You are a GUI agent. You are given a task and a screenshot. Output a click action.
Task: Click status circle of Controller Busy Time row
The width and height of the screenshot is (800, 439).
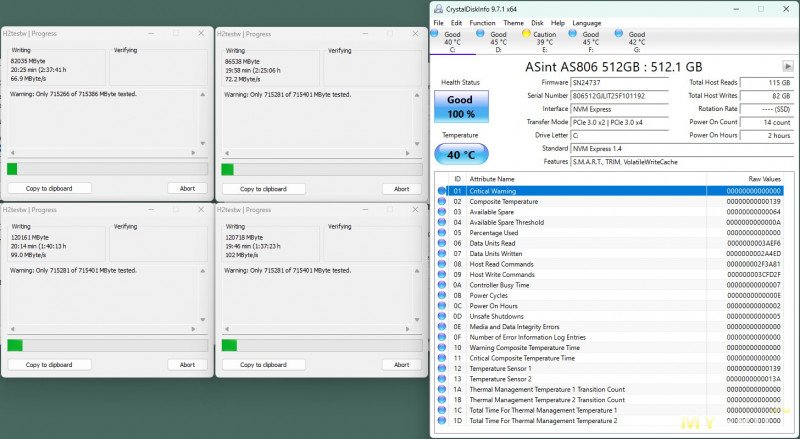tap(442, 285)
